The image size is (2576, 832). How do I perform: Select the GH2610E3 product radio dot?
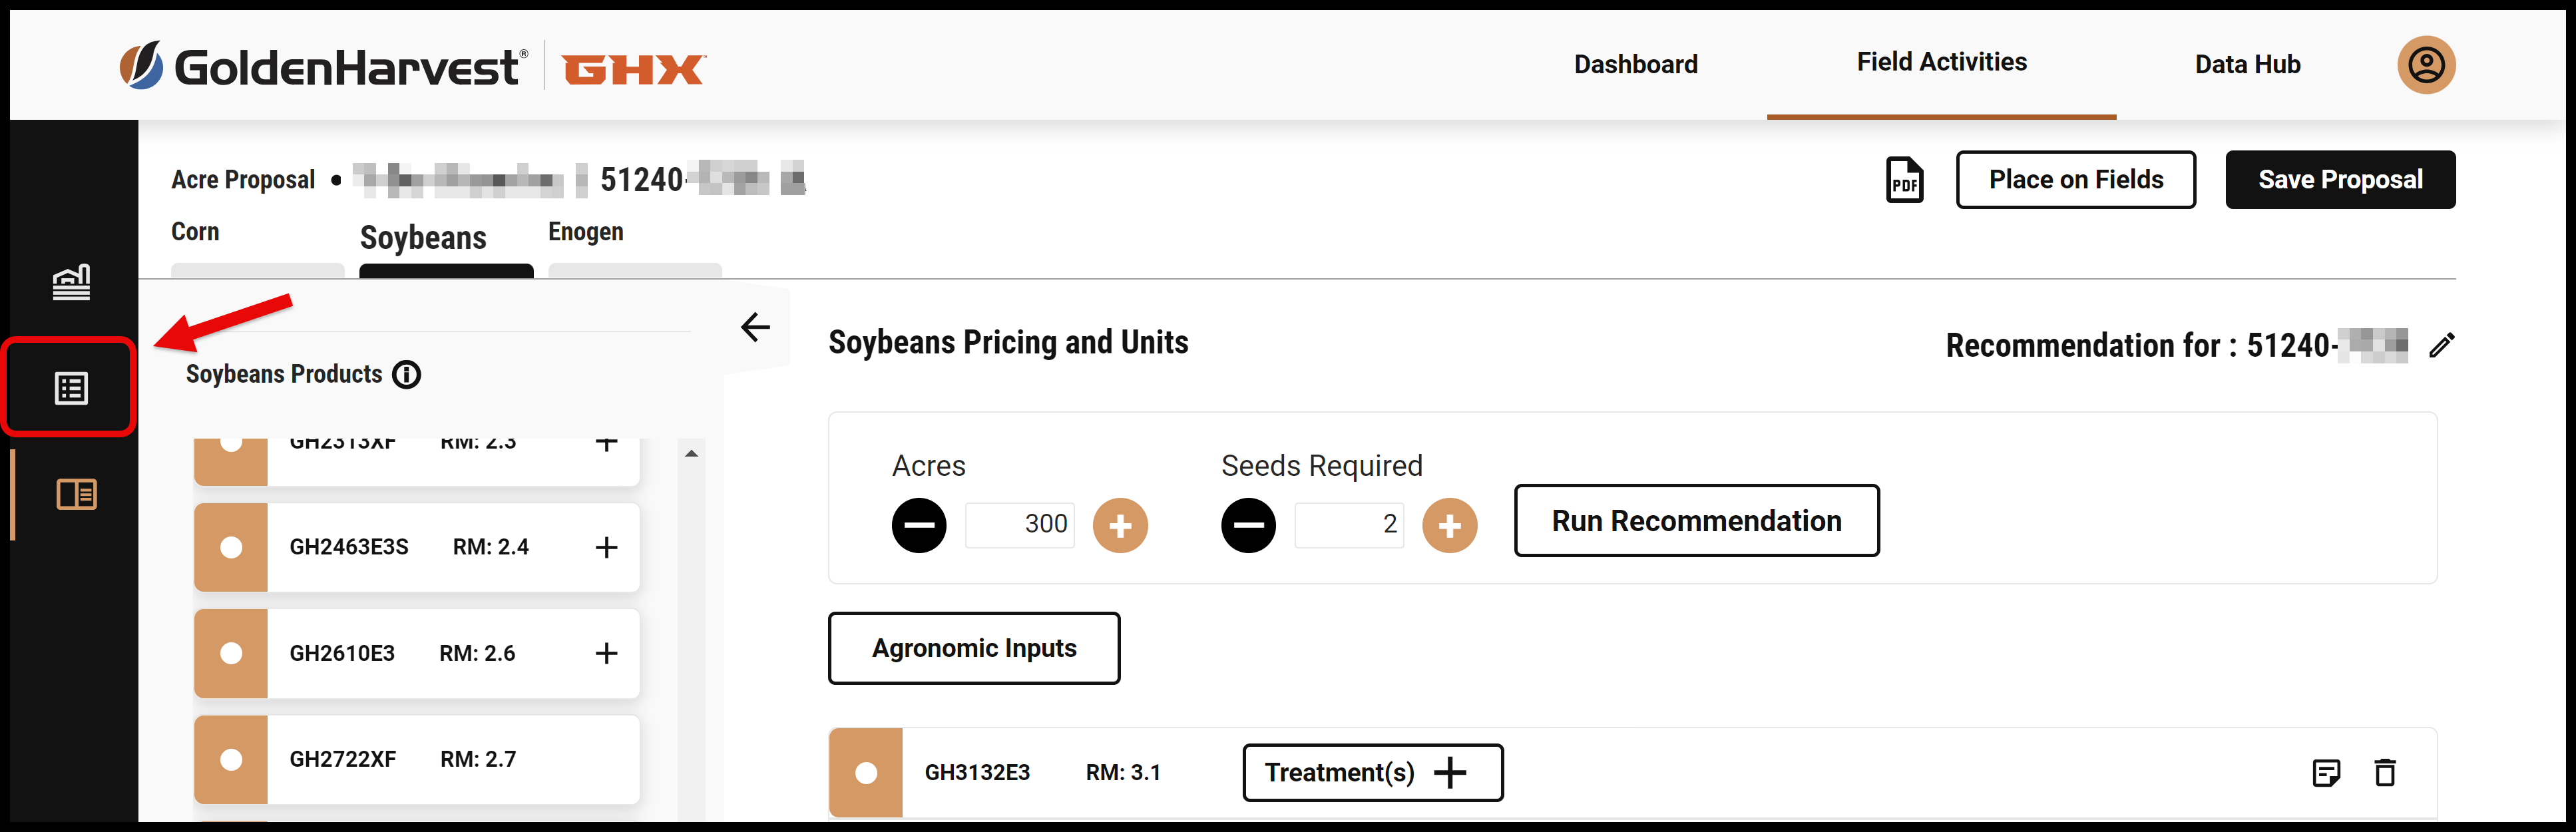click(x=231, y=653)
